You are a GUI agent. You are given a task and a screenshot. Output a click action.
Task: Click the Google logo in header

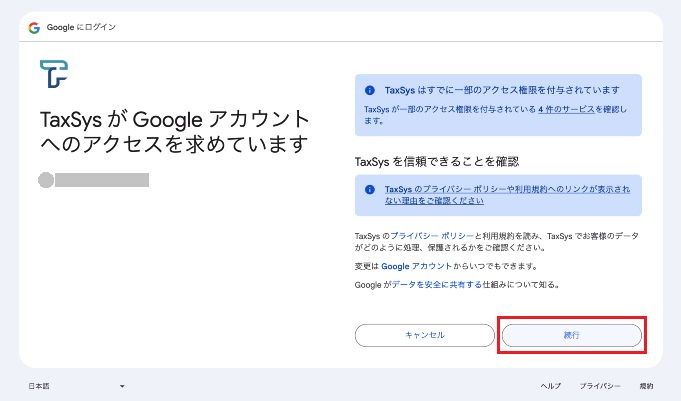point(34,27)
